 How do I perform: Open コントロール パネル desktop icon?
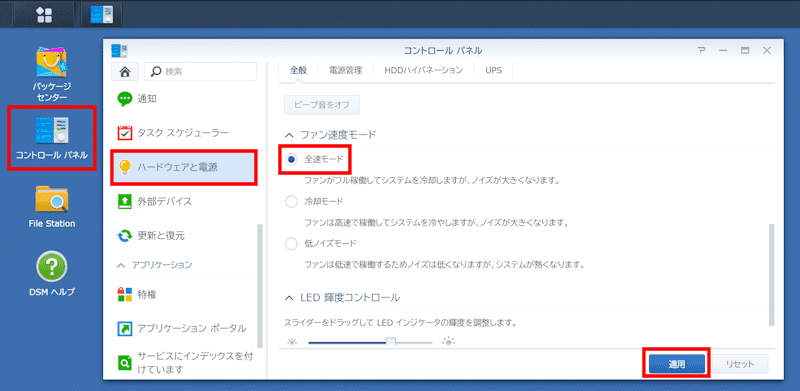click(x=53, y=138)
